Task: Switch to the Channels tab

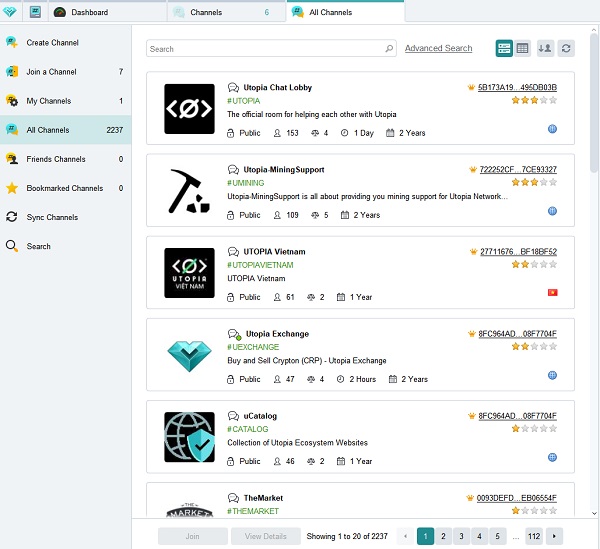Action: 227,12
